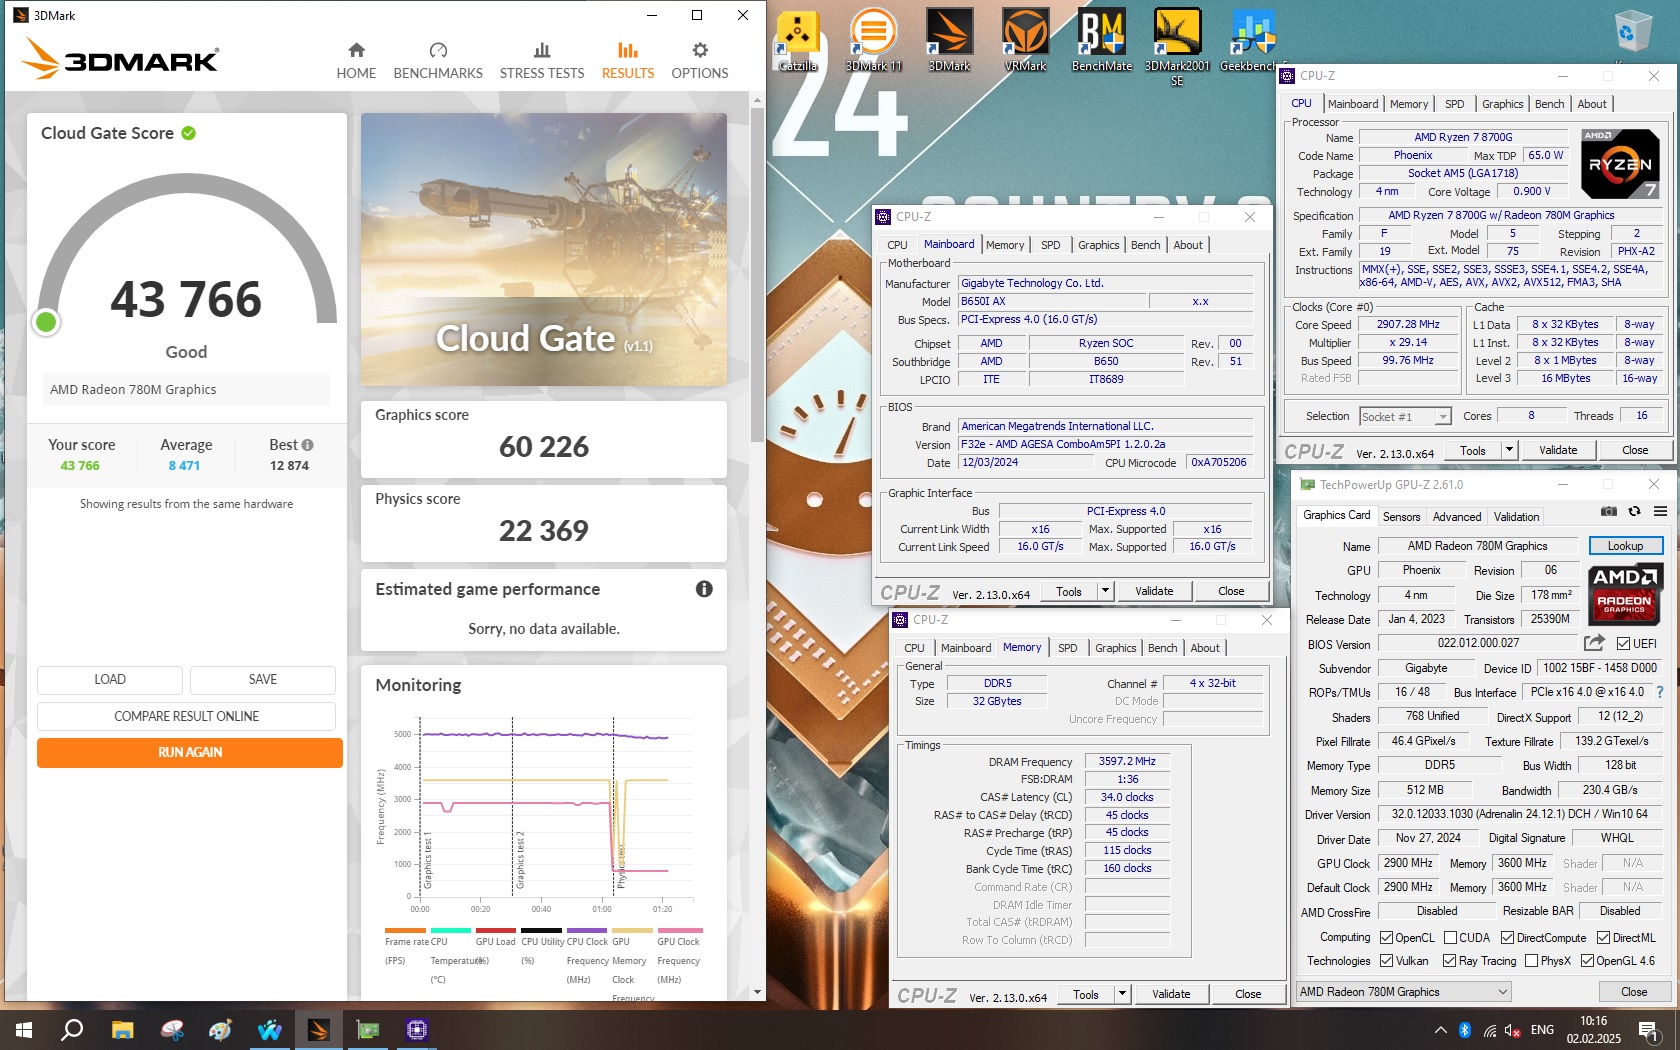Click the LOAD button in 3DMark
1680x1050 pixels.
click(110, 679)
